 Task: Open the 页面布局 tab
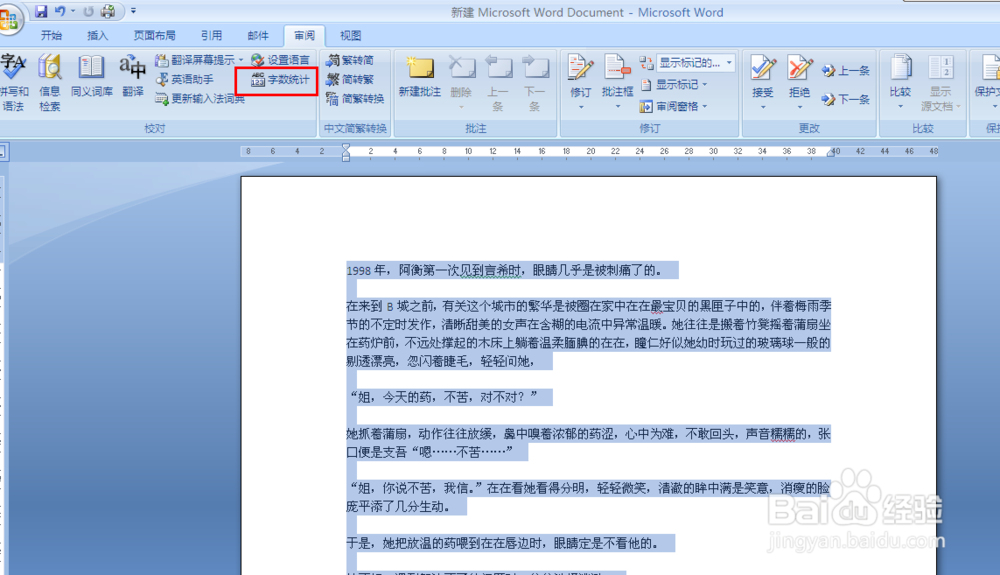pyautogui.click(x=154, y=36)
